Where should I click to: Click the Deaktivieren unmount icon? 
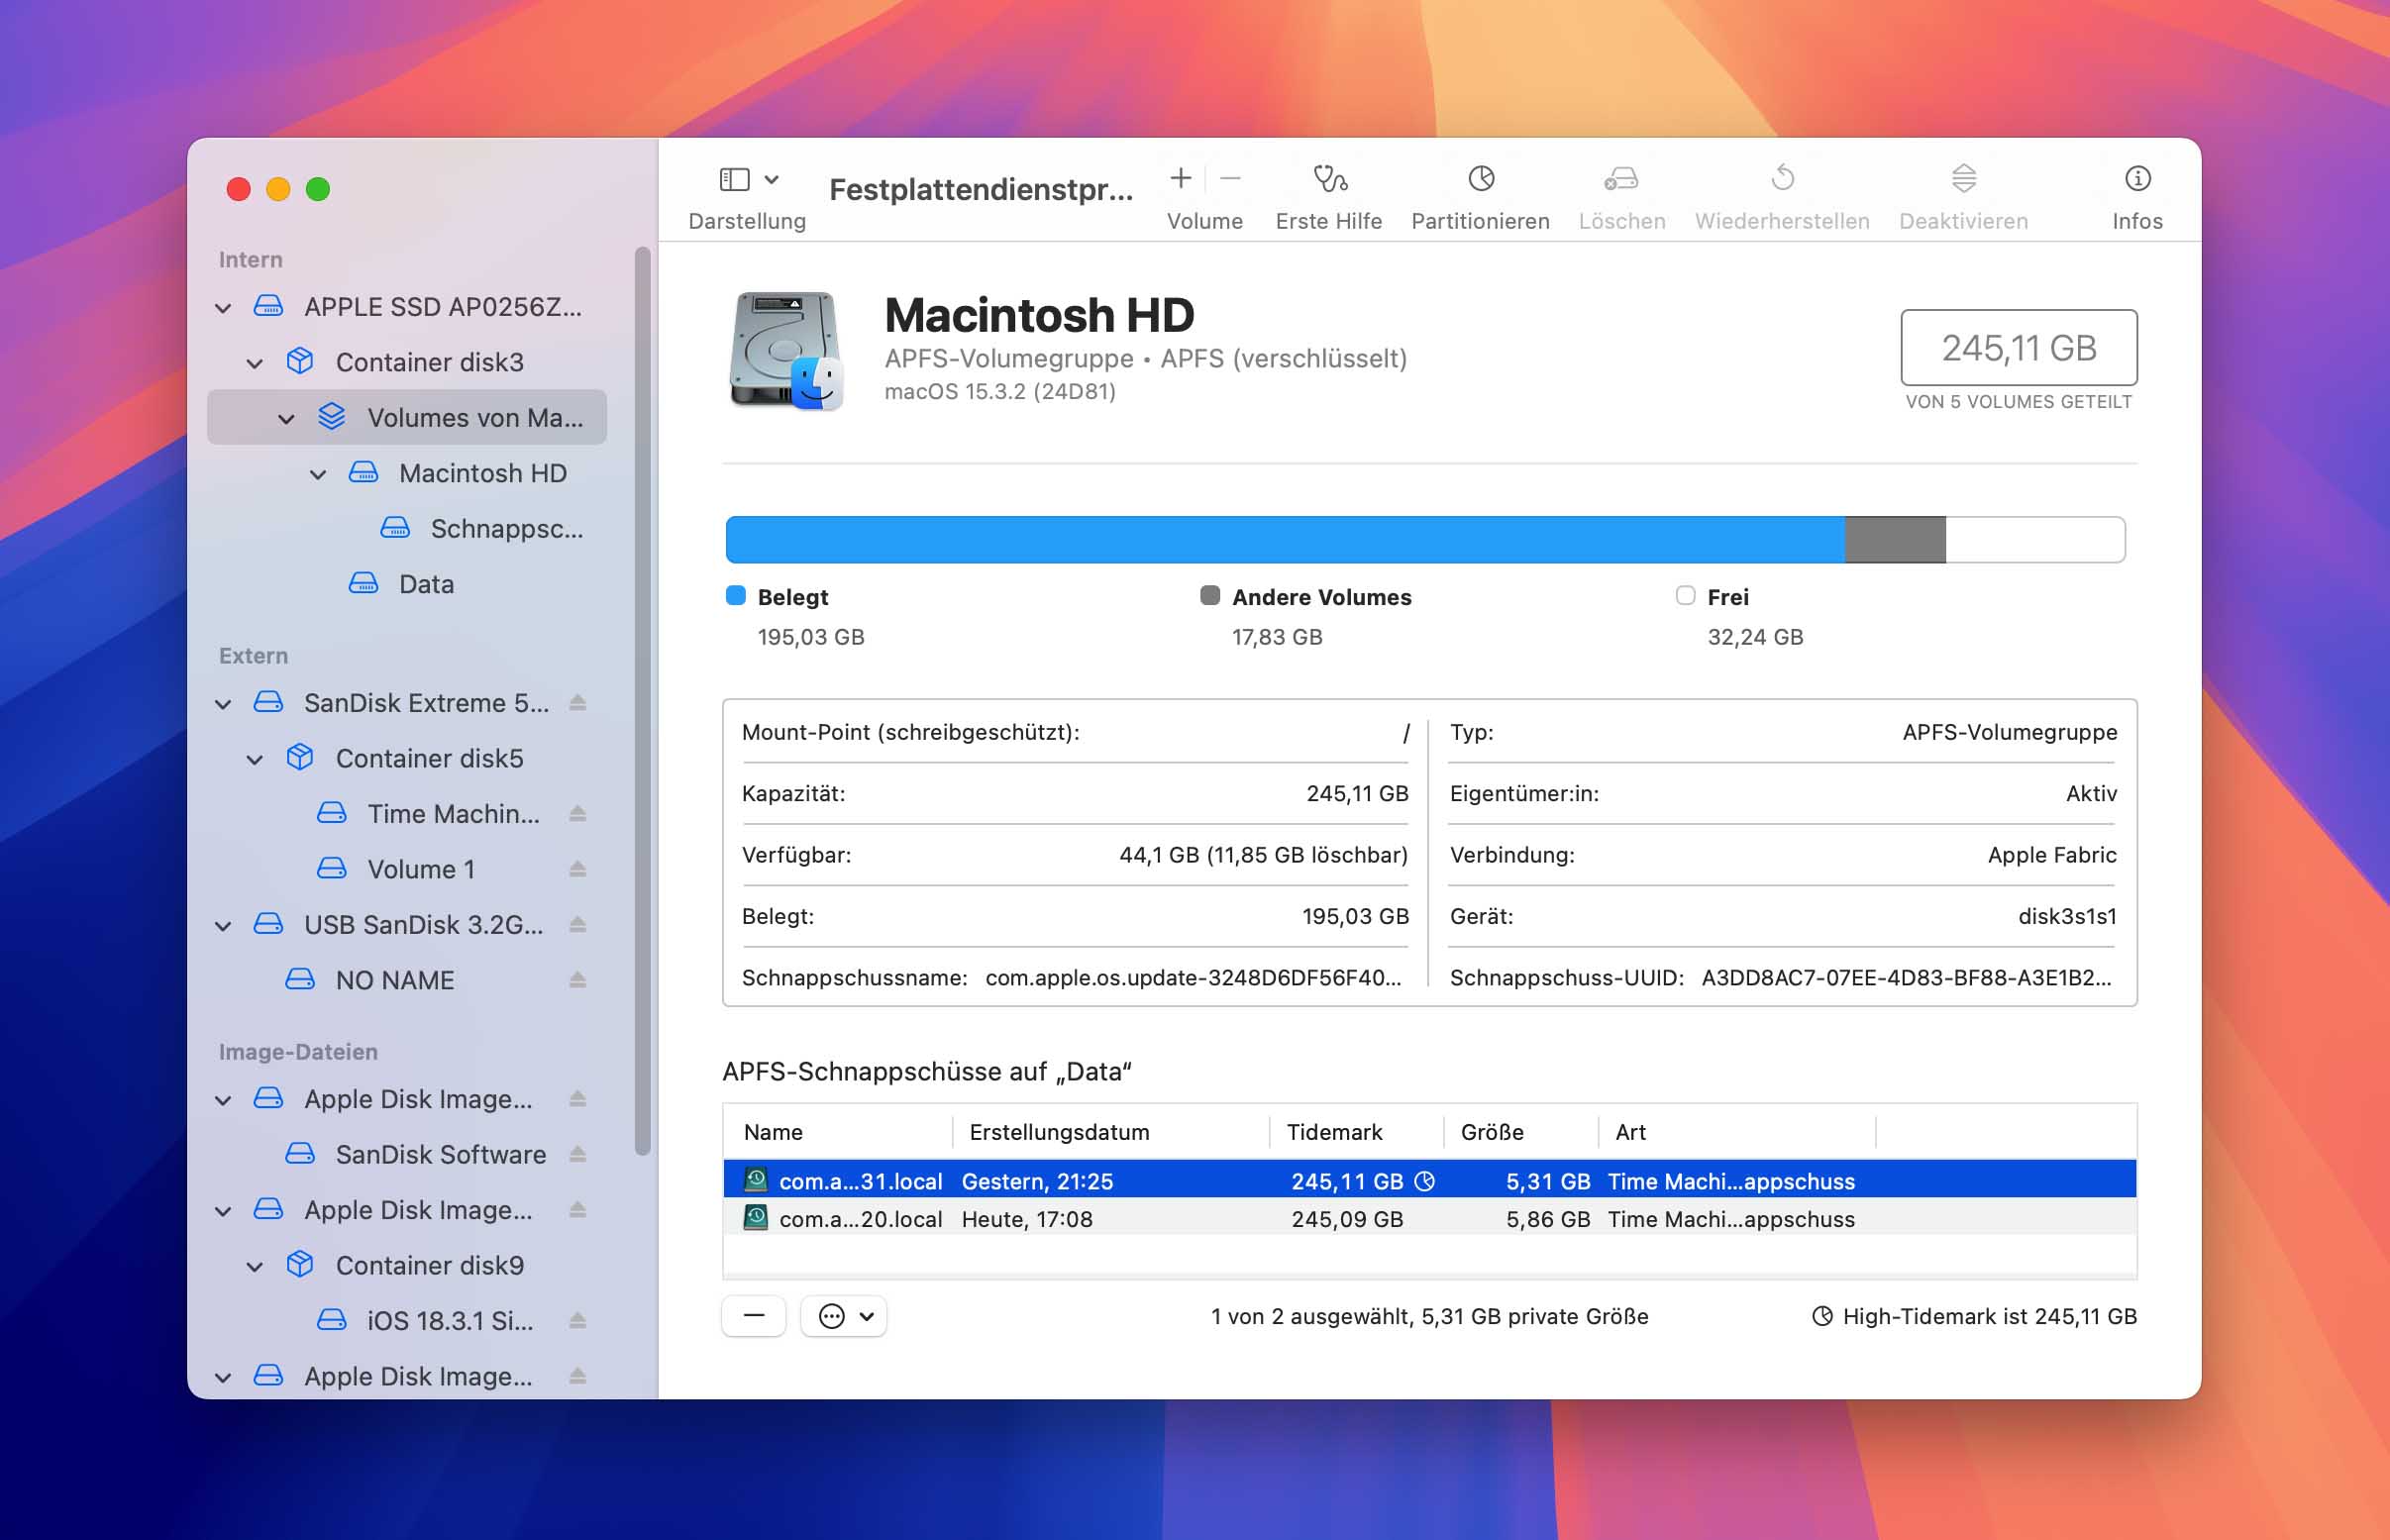tap(1963, 178)
